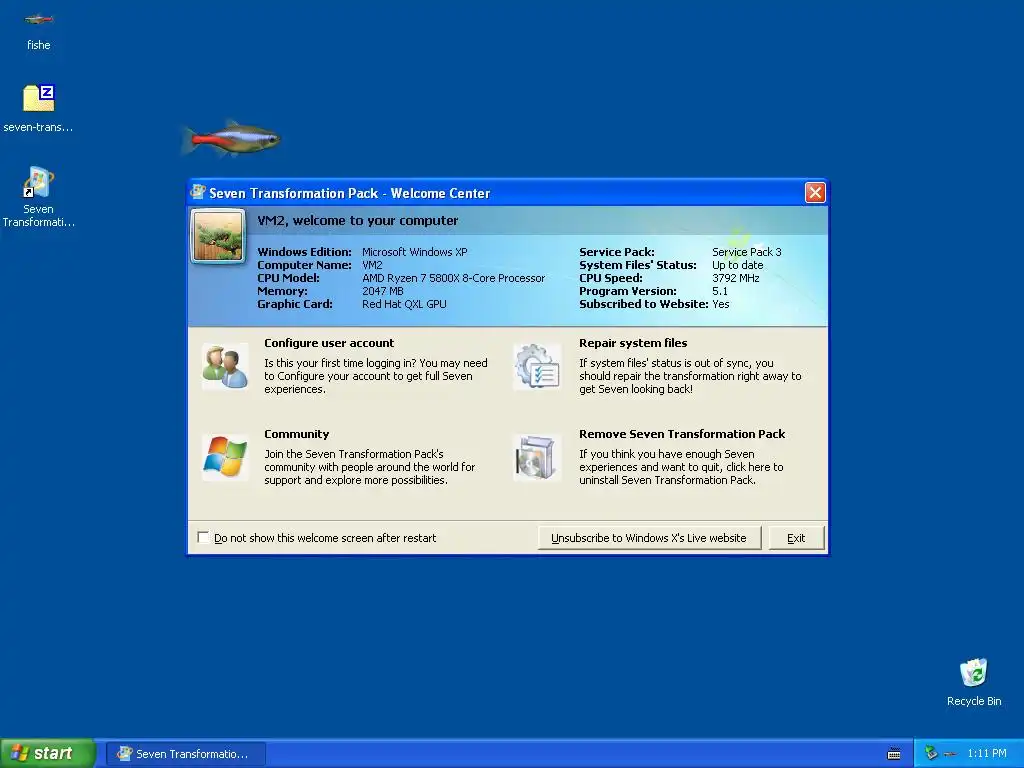Click the 'Up to date' status value

[737, 264]
